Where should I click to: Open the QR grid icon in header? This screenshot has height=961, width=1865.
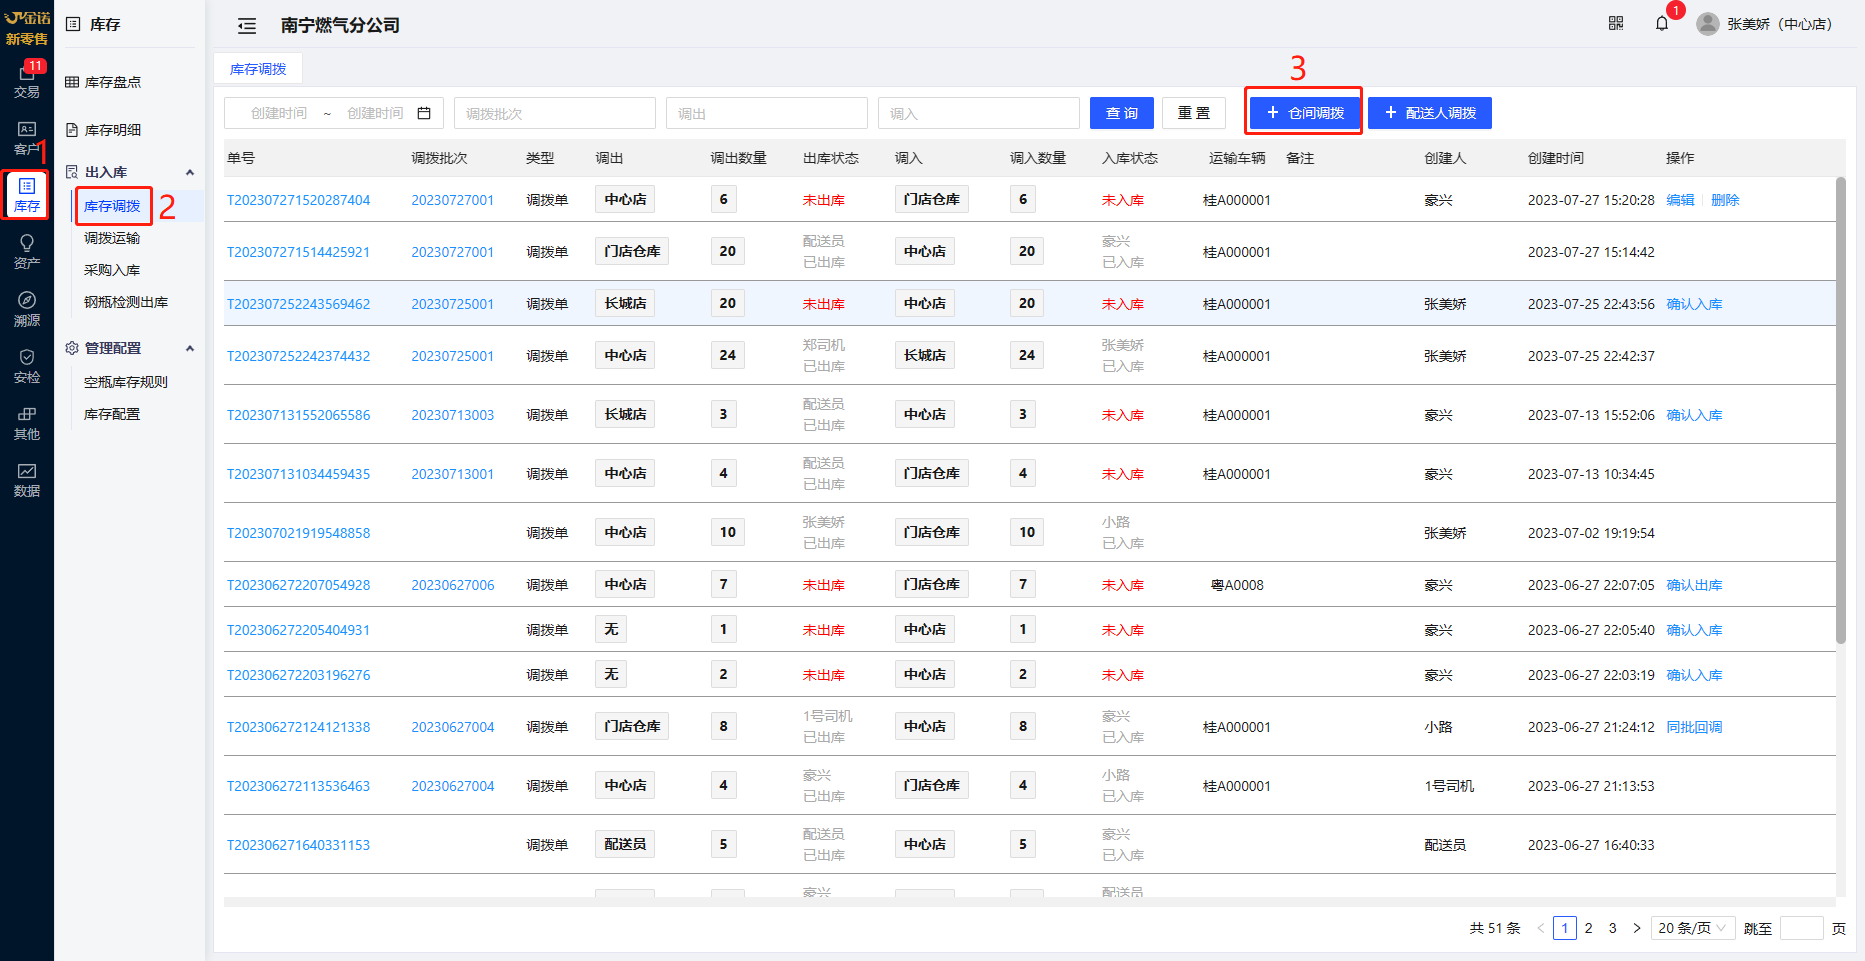(1616, 23)
